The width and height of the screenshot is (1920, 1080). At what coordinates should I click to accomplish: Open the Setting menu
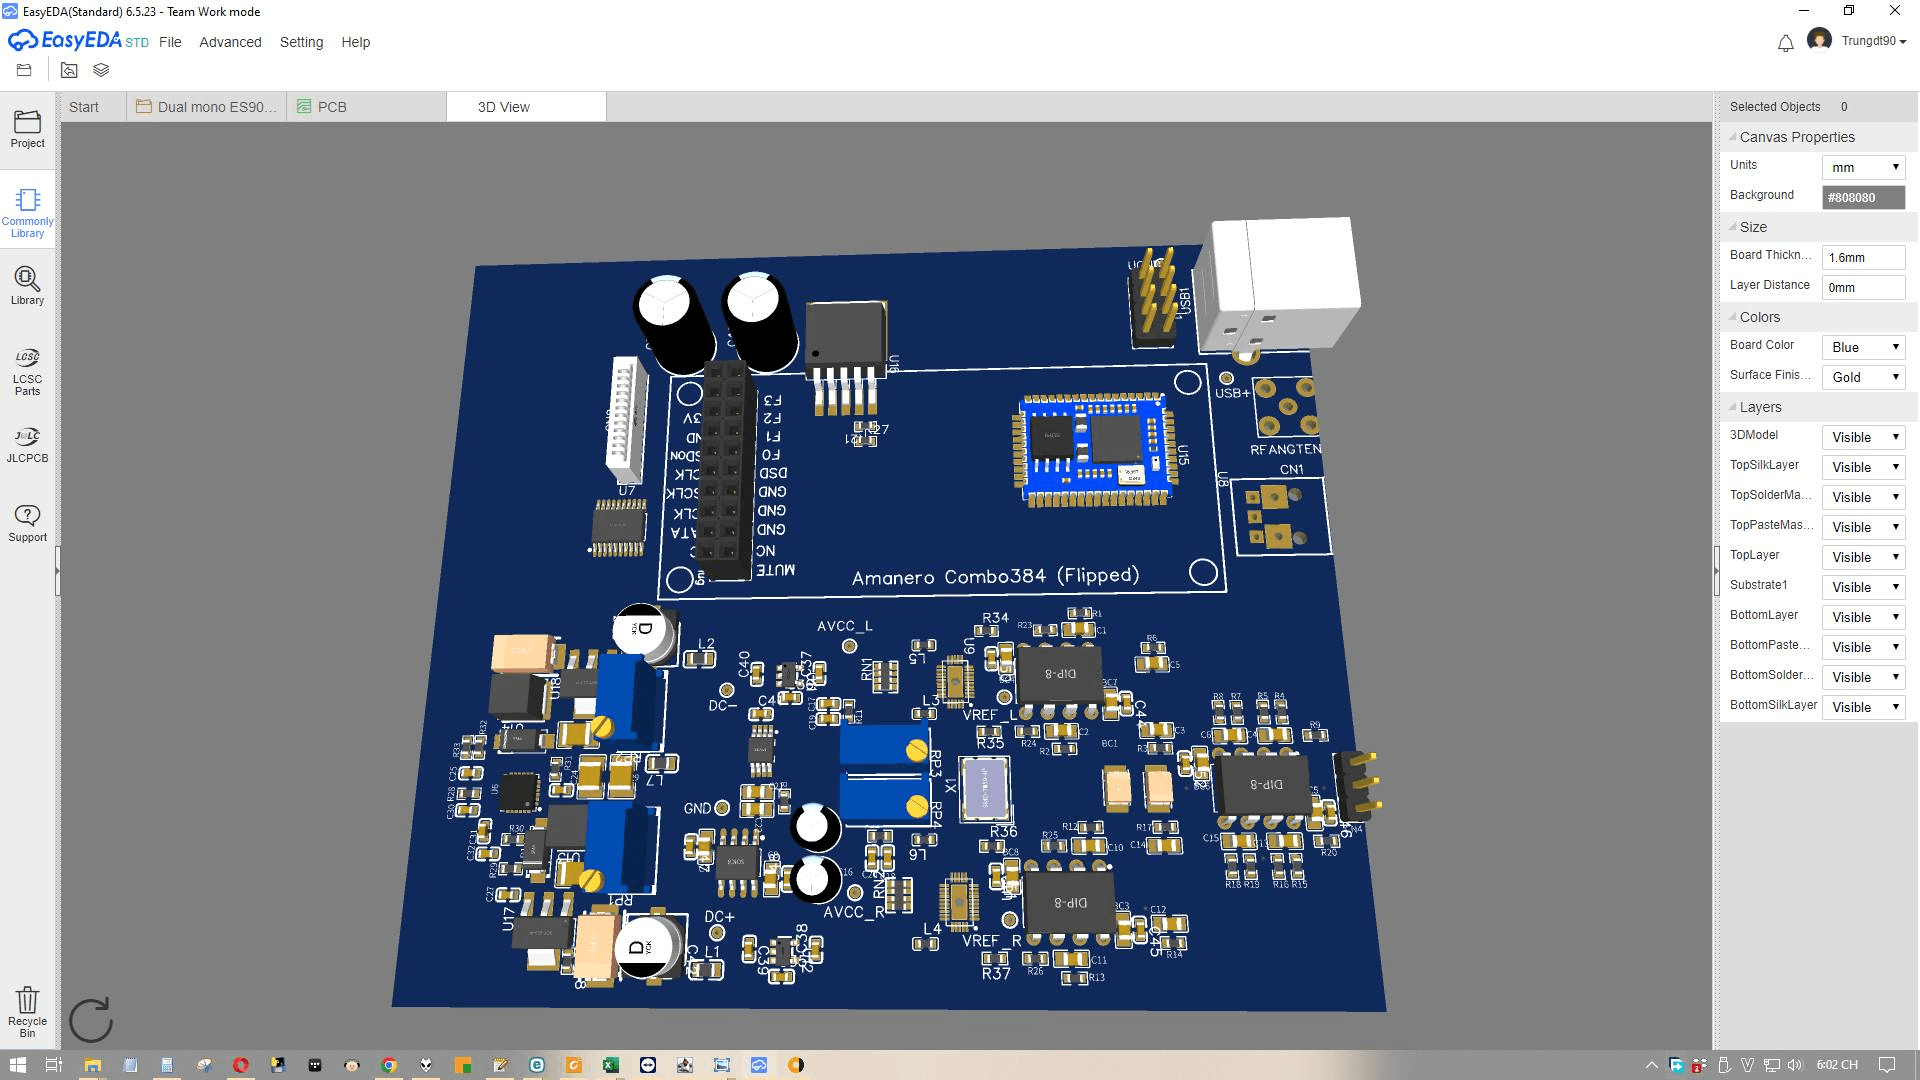click(x=301, y=42)
